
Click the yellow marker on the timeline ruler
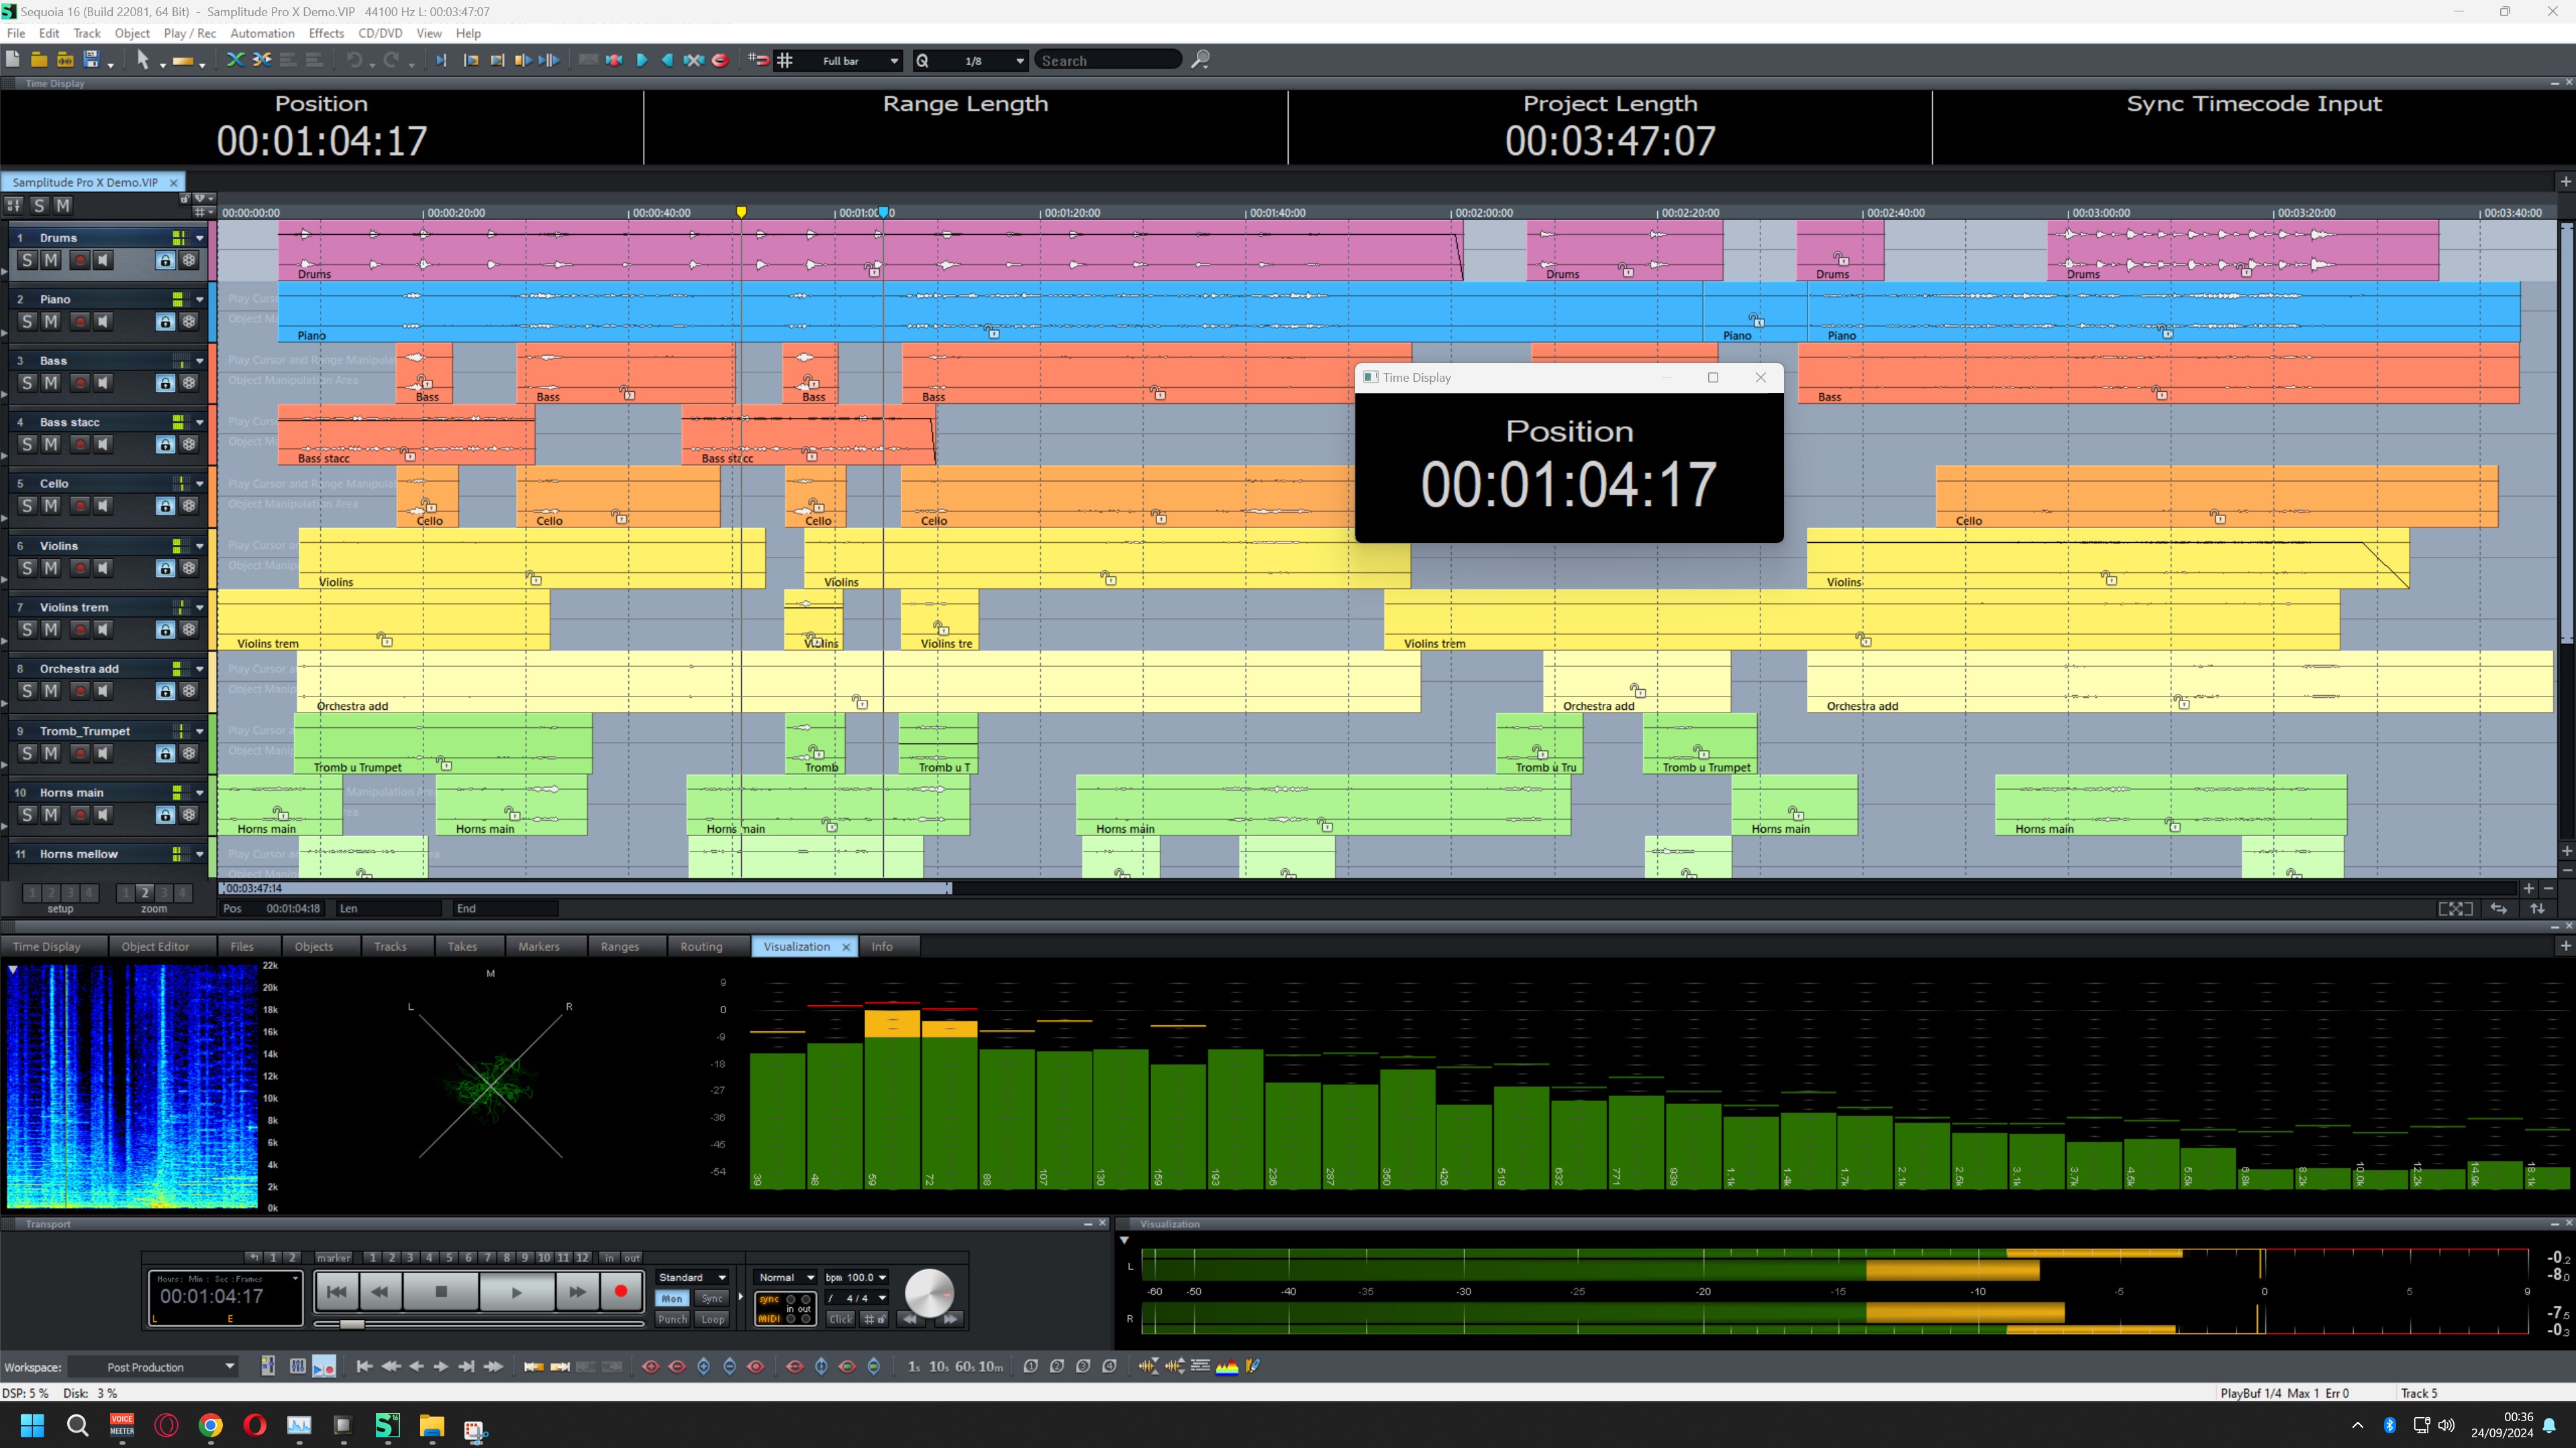(x=741, y=212)
